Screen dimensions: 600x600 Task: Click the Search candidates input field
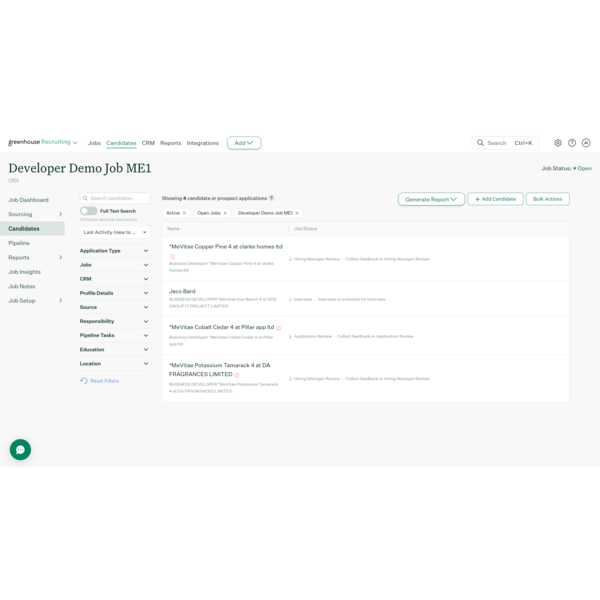point(115,198)
